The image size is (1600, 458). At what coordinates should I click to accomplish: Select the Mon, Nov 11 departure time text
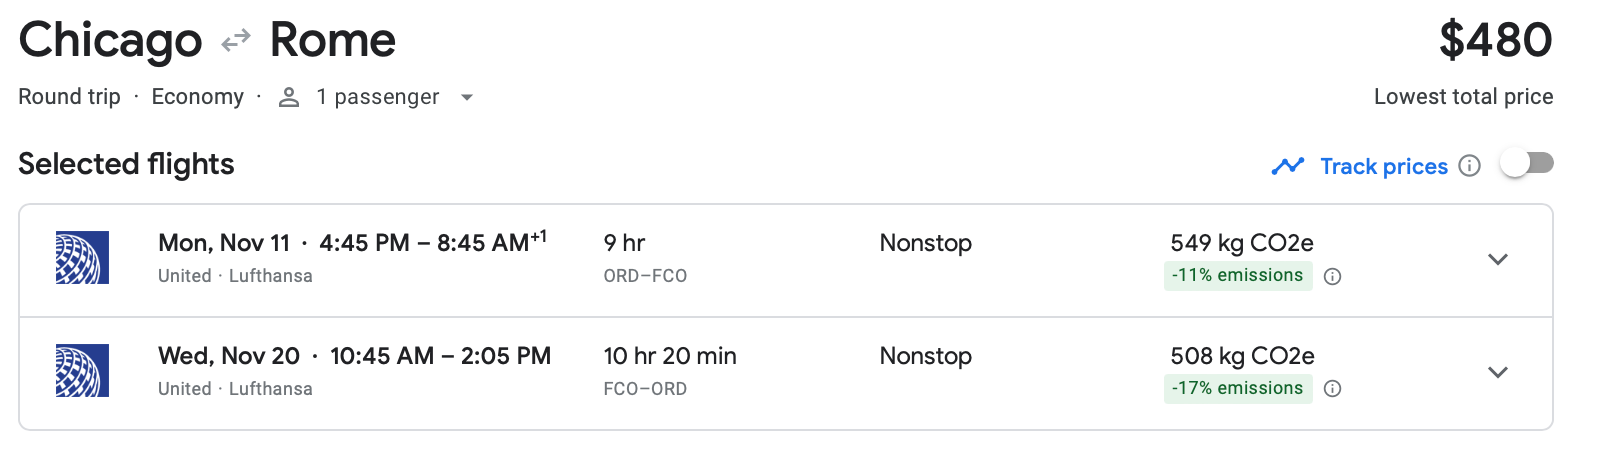coord(432,243)
